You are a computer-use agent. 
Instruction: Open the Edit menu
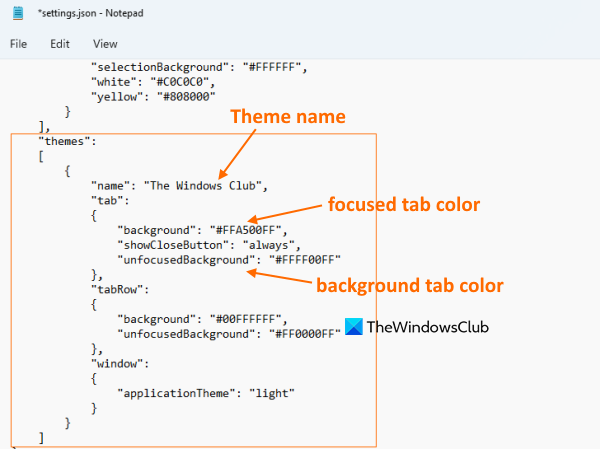60,44
